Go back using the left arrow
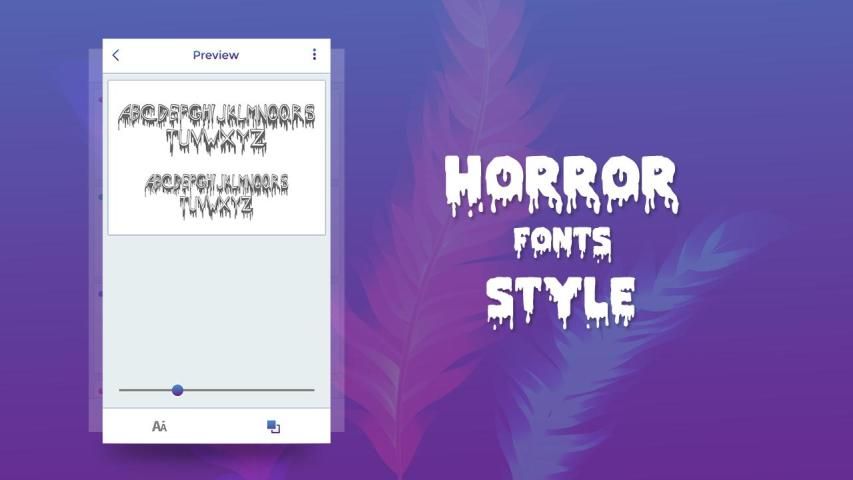 116,55
